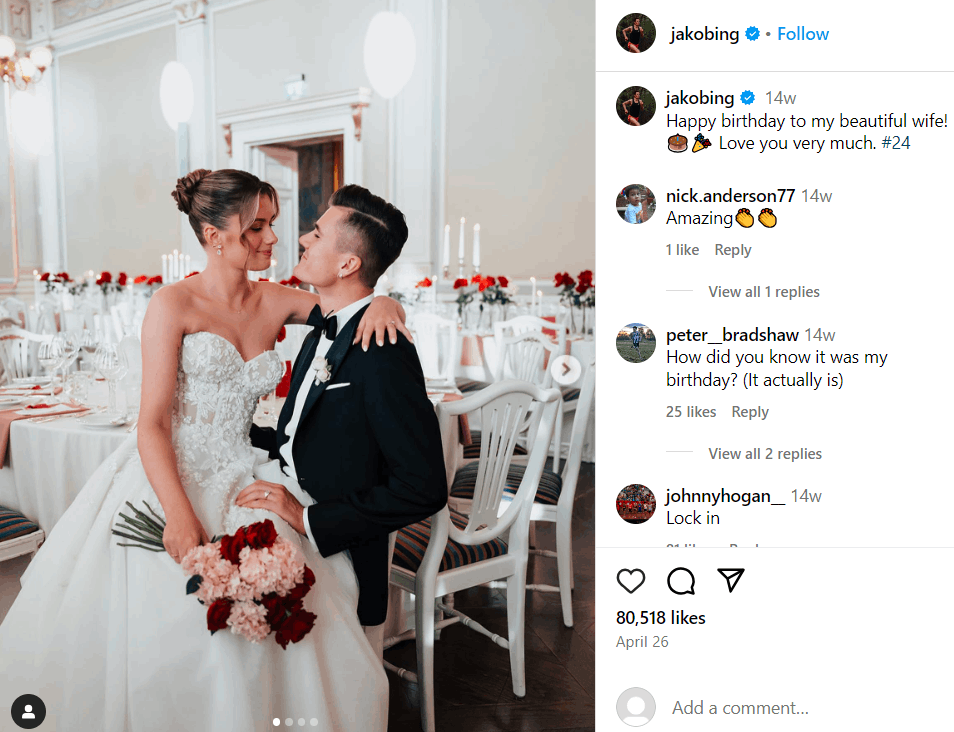Go to next photo with arrow
The width and height of the screenshot is (954, 732).
[566, 369]
